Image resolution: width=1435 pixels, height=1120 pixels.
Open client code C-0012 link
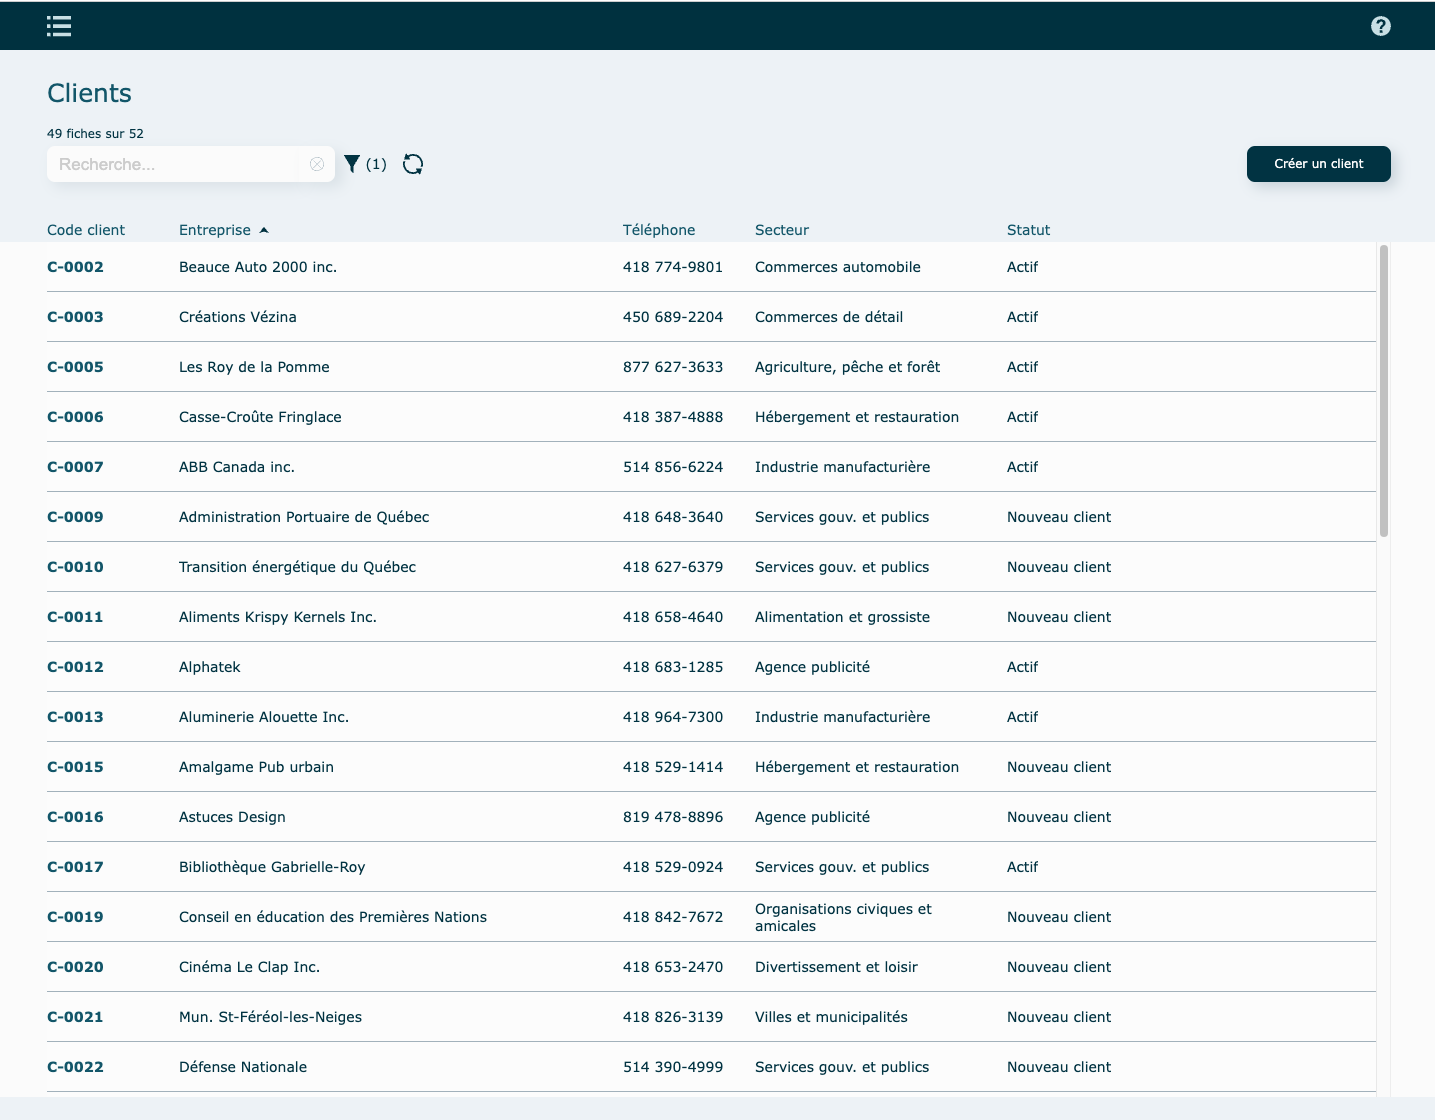[75, 667]
